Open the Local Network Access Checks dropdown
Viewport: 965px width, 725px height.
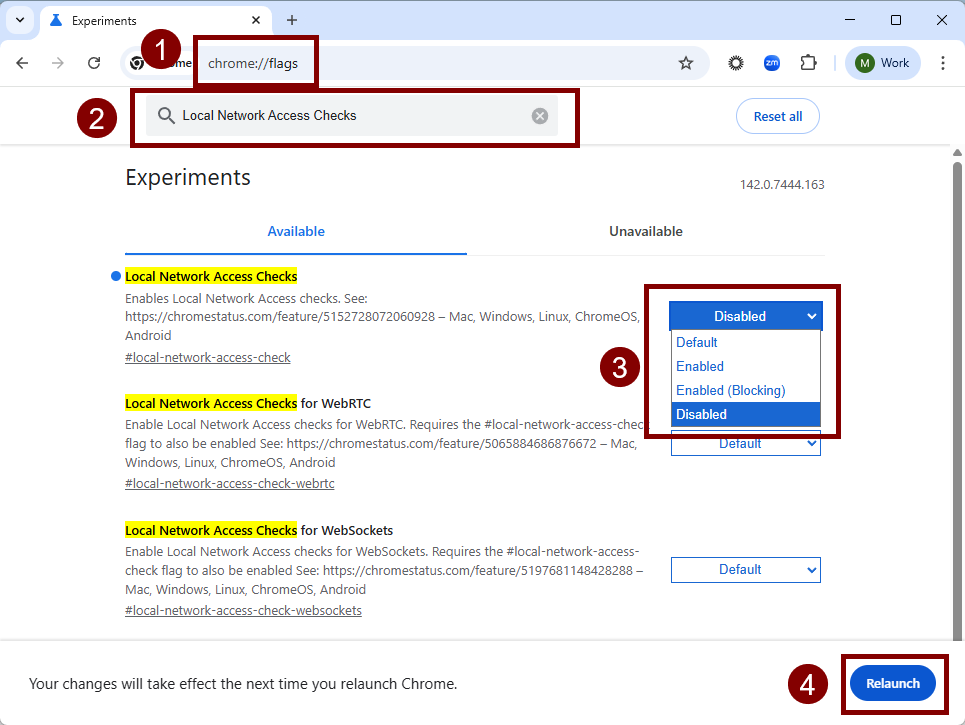pos(745,315)
